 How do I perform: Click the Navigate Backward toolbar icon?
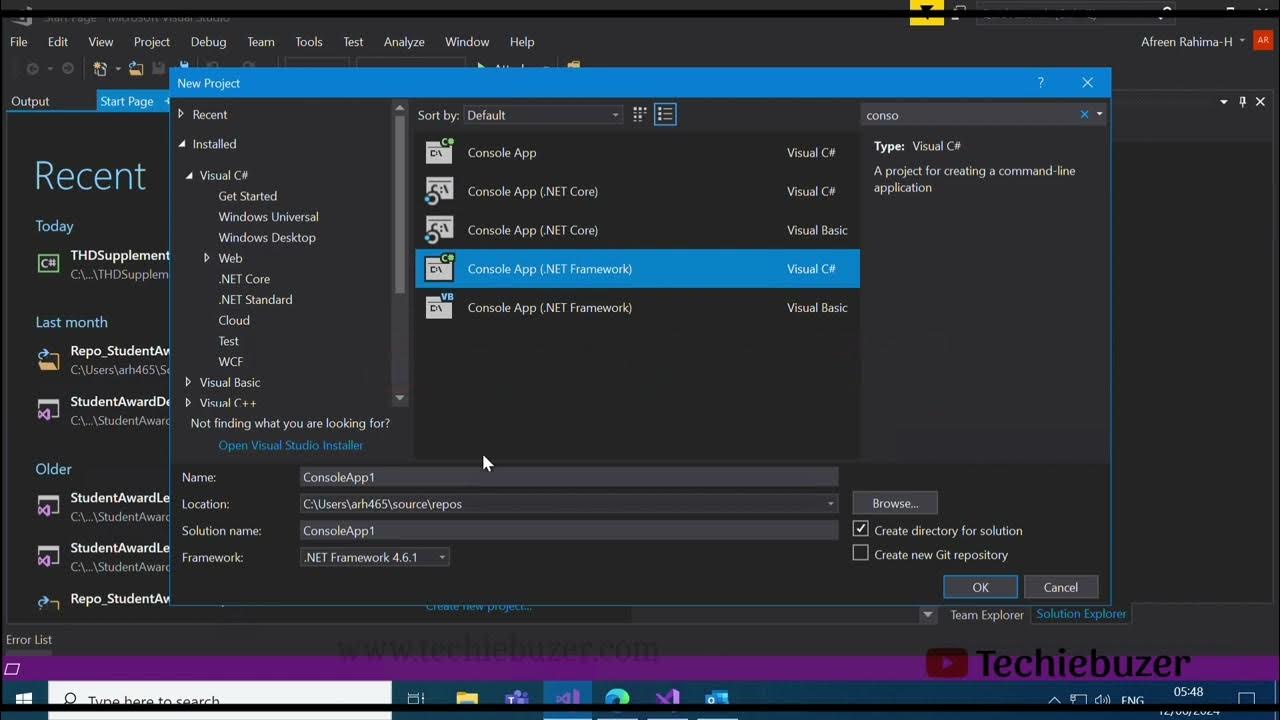pos(32,68)
